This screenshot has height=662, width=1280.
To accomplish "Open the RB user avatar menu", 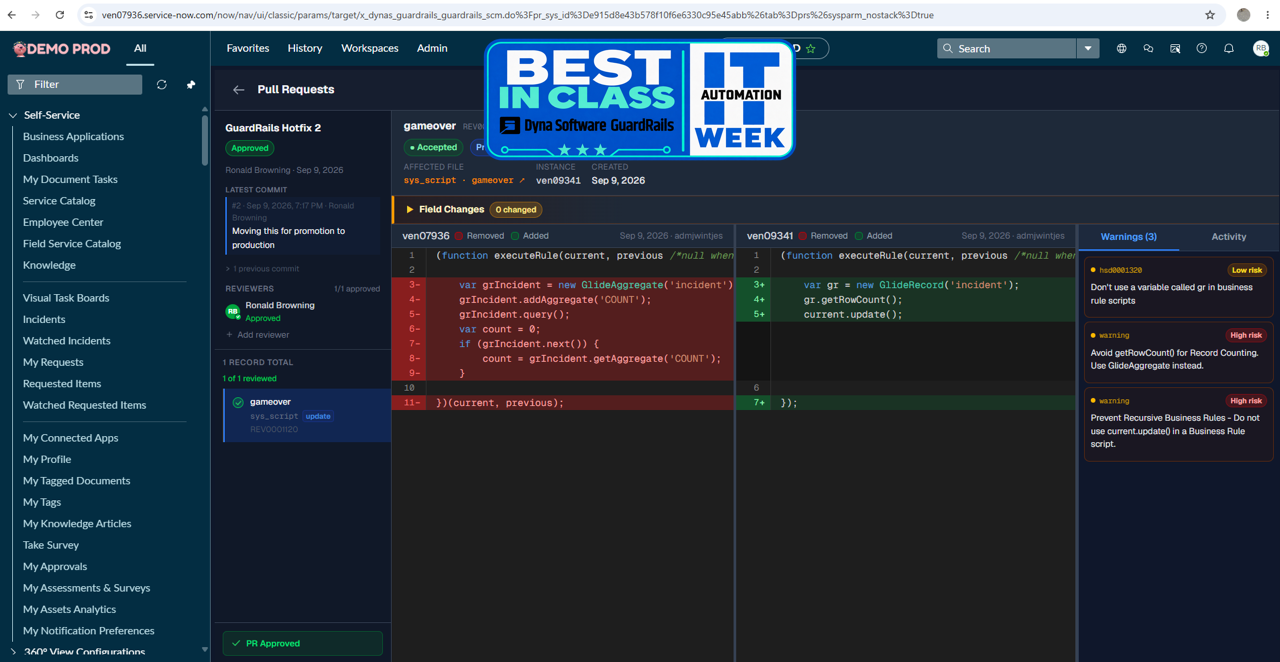I will pos(1261,48).
